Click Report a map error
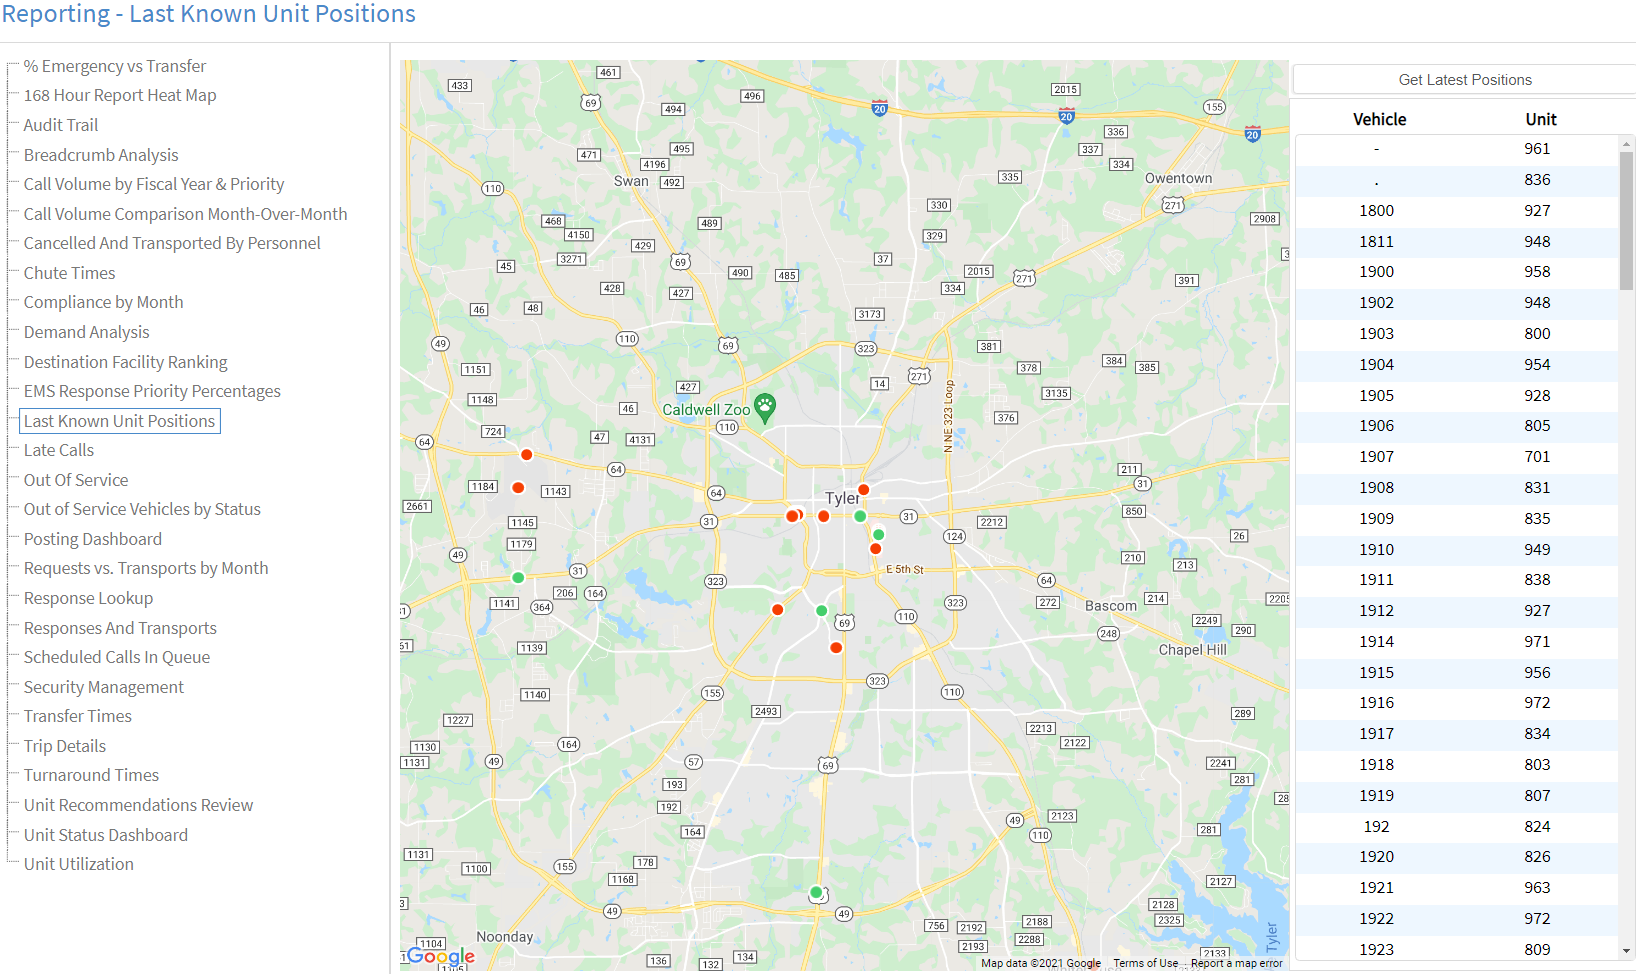 pyautogui.click(x=1236, y=963)
